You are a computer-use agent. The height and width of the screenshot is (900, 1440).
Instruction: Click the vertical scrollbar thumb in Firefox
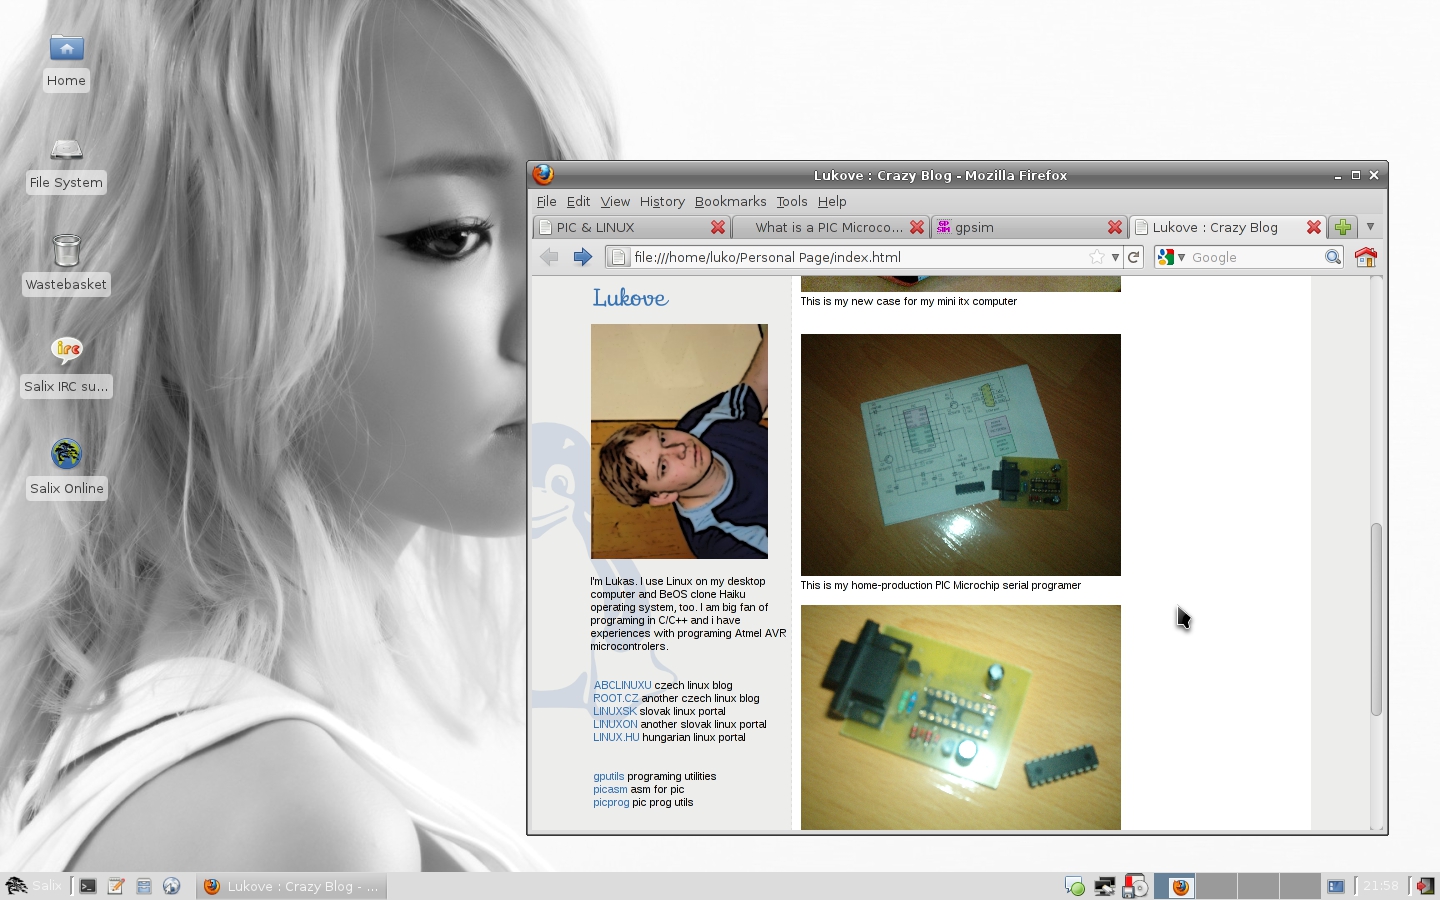1376,619
